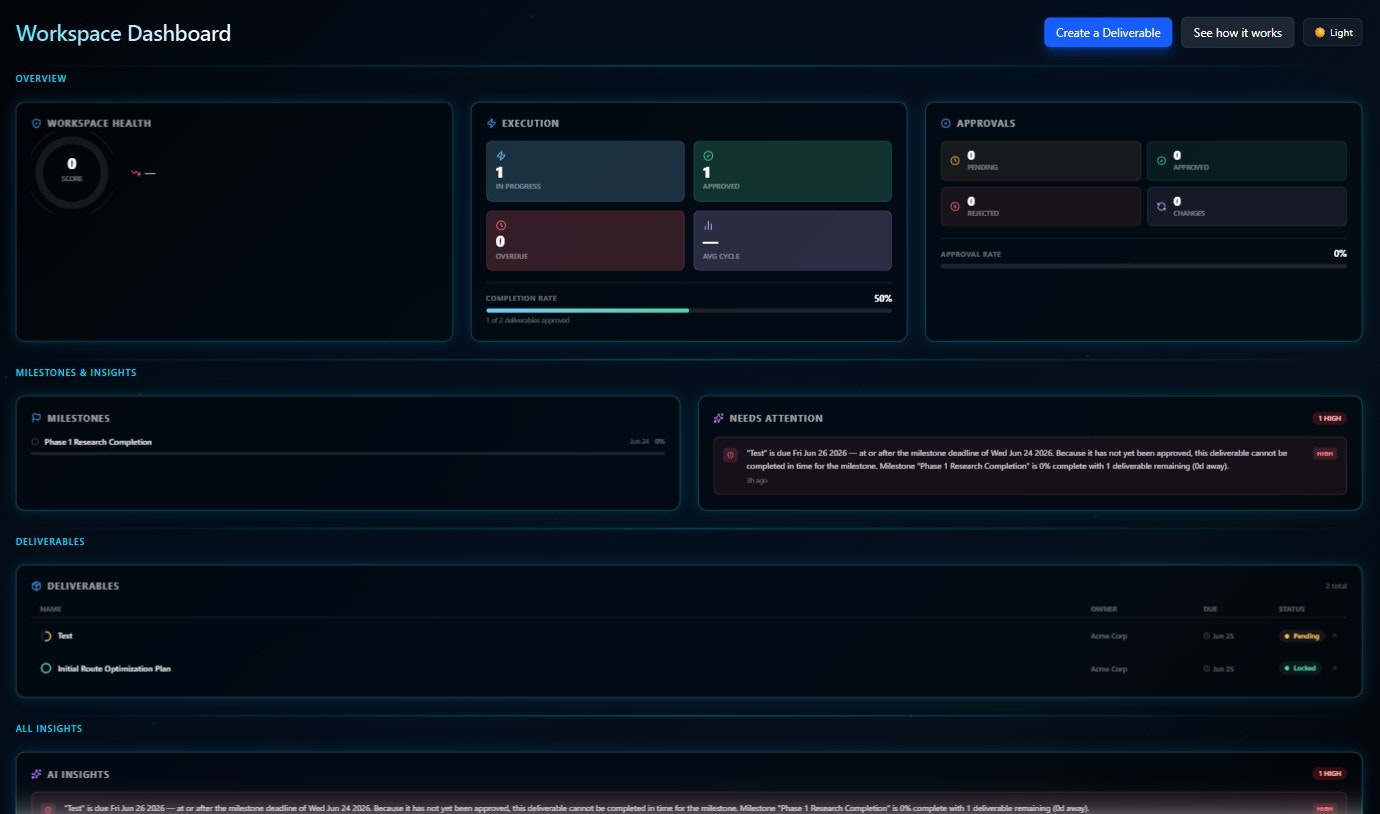The height and width of the screenshot is (814, 1380).
Task: Click the Avg Cycle execution tile
Action: click(x=792, y=240)
